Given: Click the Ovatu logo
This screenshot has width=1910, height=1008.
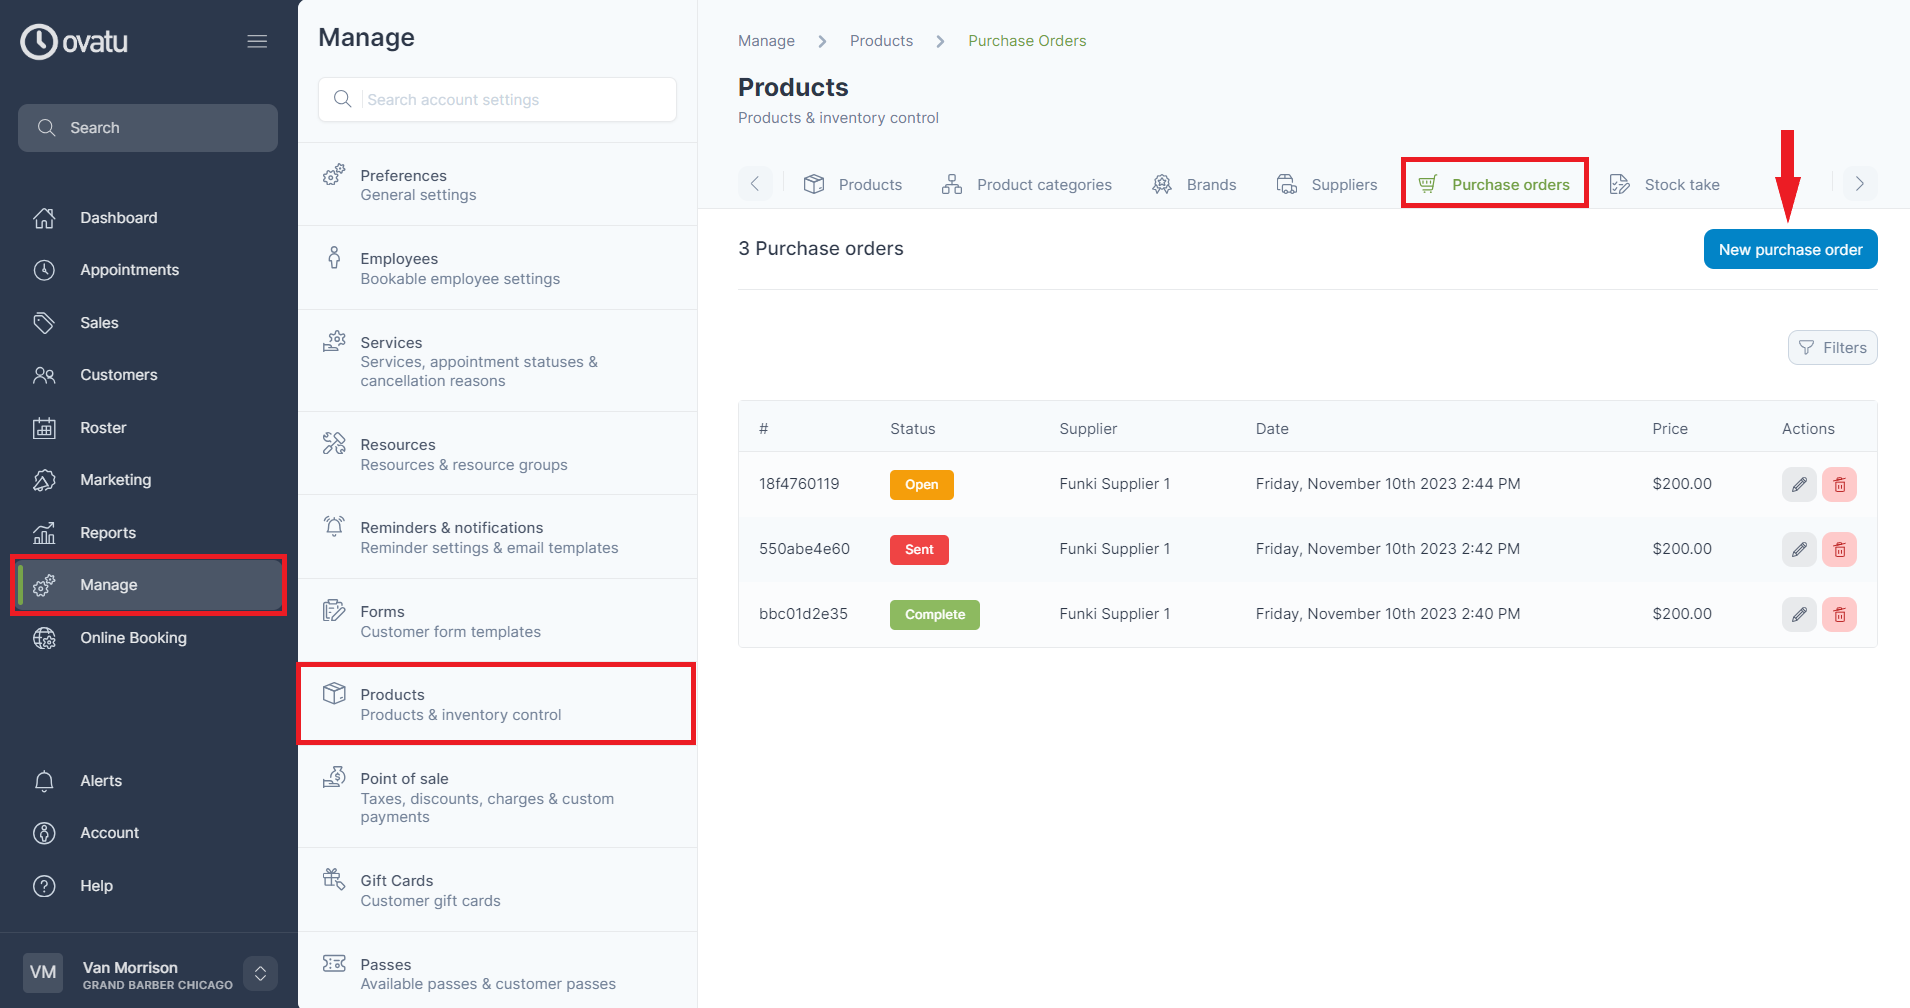Looking at the screenshot, I should click(73, 41).
